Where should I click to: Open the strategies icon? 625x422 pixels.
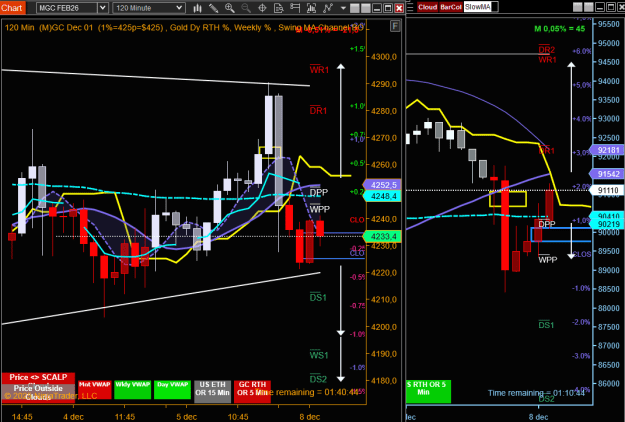pos(328,8)
